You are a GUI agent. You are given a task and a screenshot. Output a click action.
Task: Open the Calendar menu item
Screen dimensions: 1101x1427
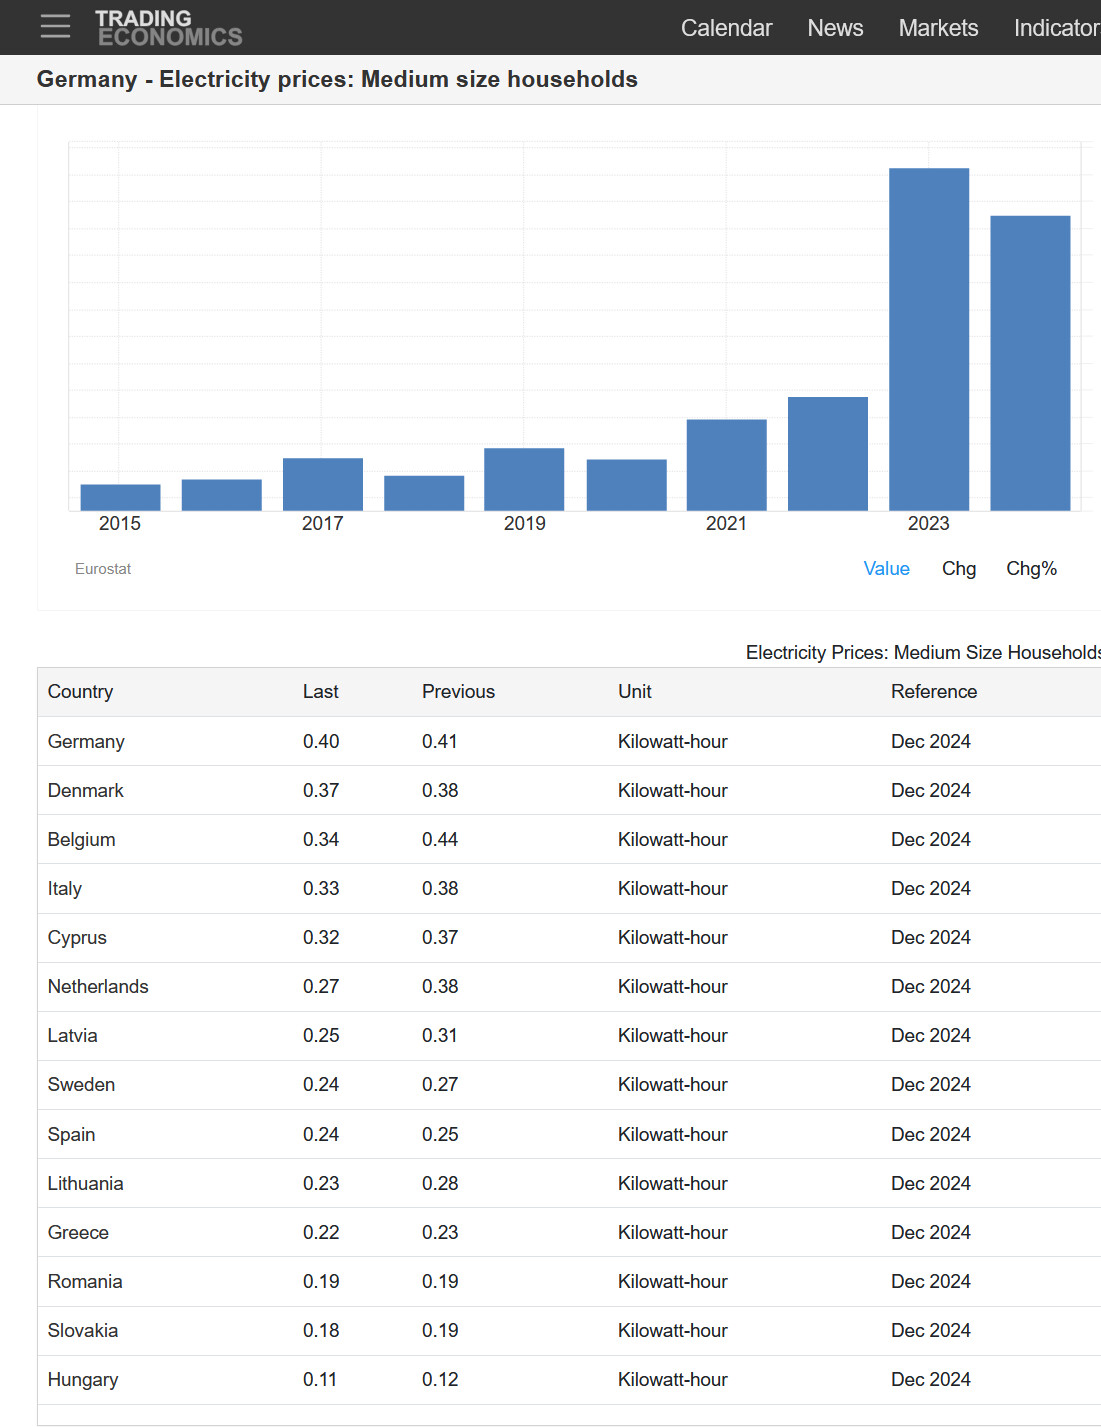coord(726,28)
